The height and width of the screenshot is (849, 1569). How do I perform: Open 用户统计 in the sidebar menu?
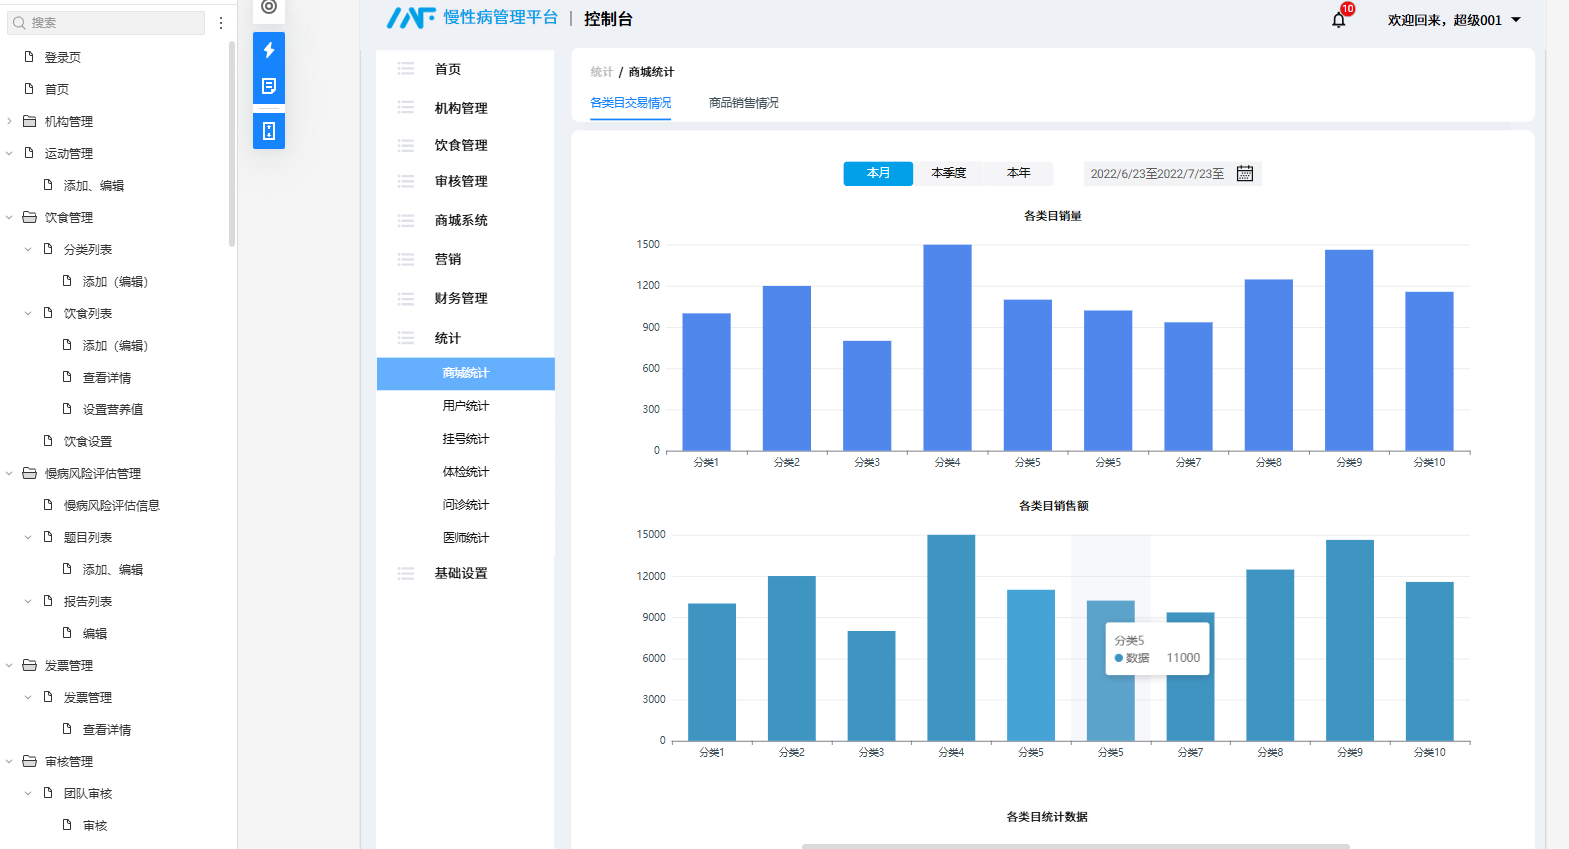466,406
